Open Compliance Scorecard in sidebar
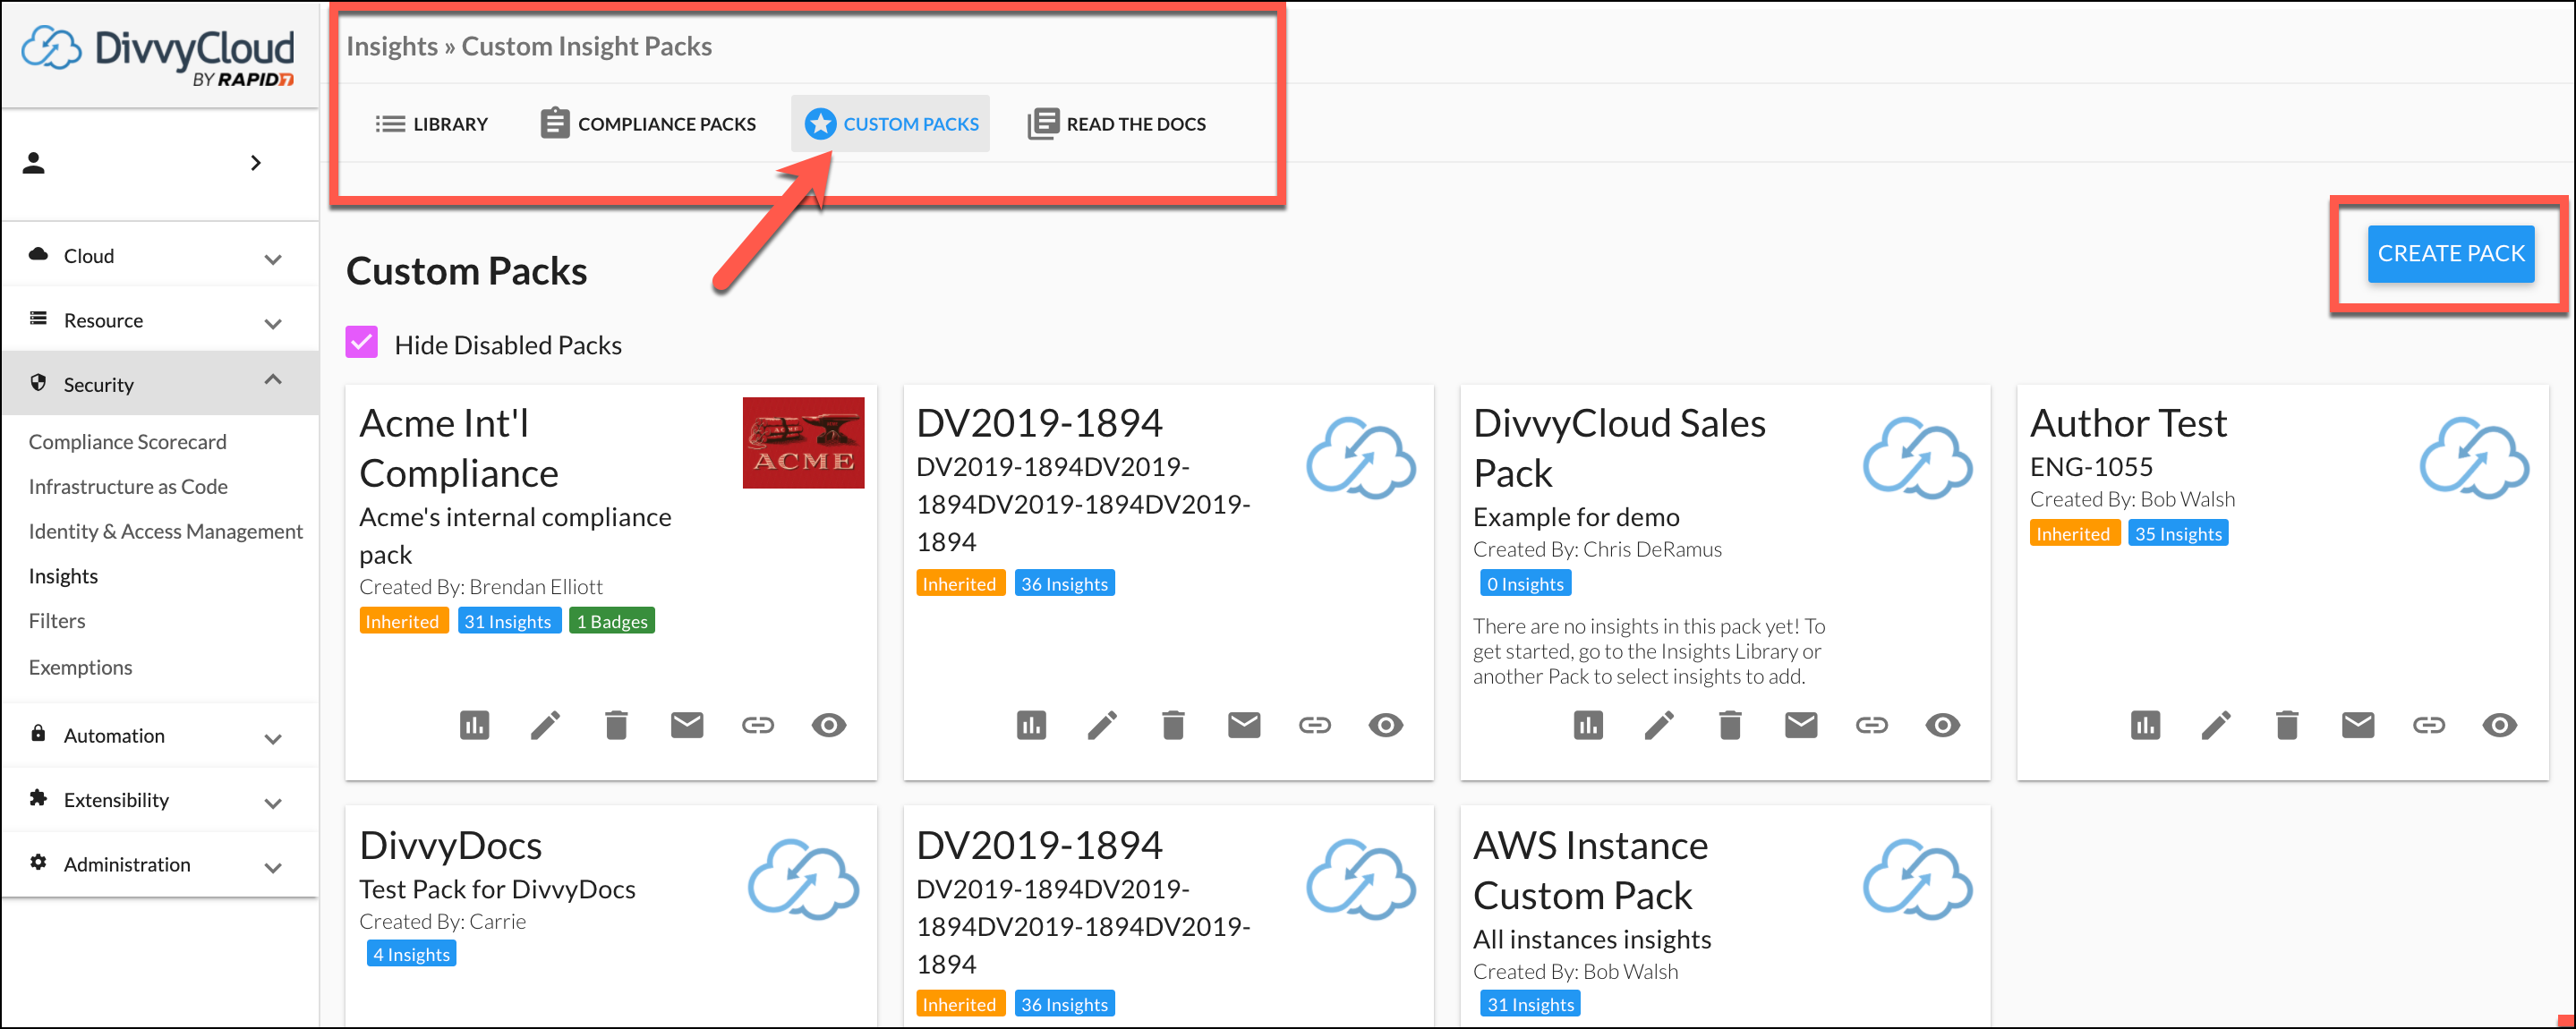 click(127, 442)
